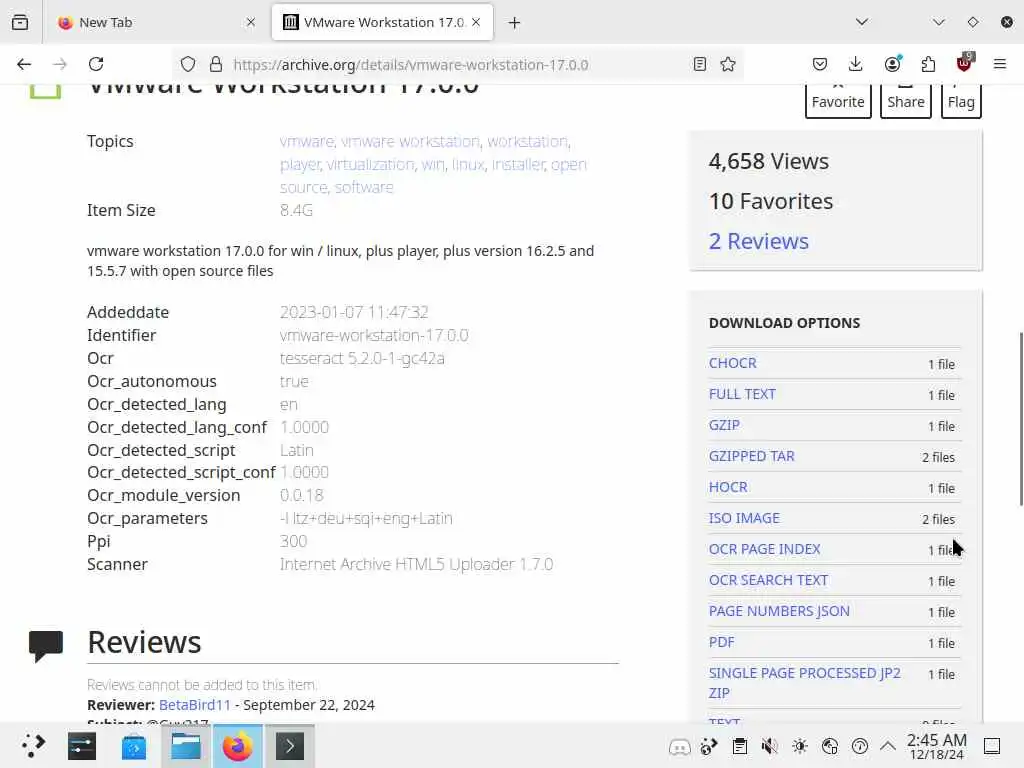The height and width of the screenshot is (768, 1024).
Task: Close the New Tab tab
Action: (251, 22)
